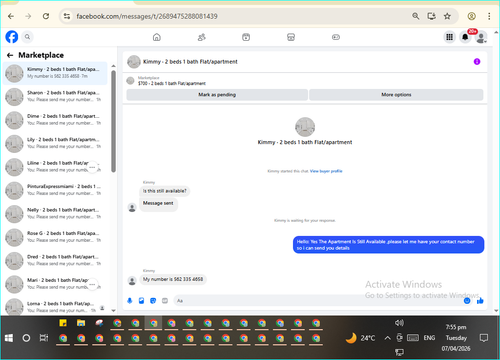
Task: Click Kimmy's large avatar in chat
Action: (305, 127)
